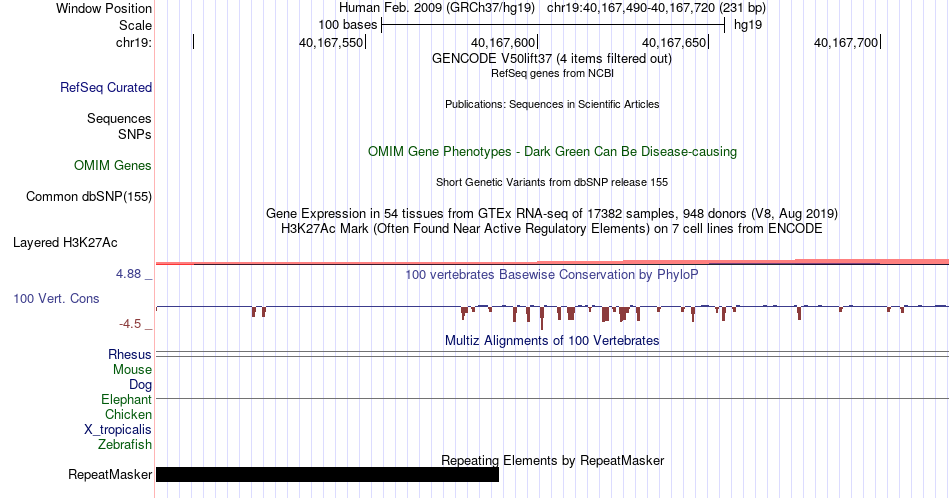Click the pink H3K27Ac signal band
950x498 pixels.
coord(552,262)
